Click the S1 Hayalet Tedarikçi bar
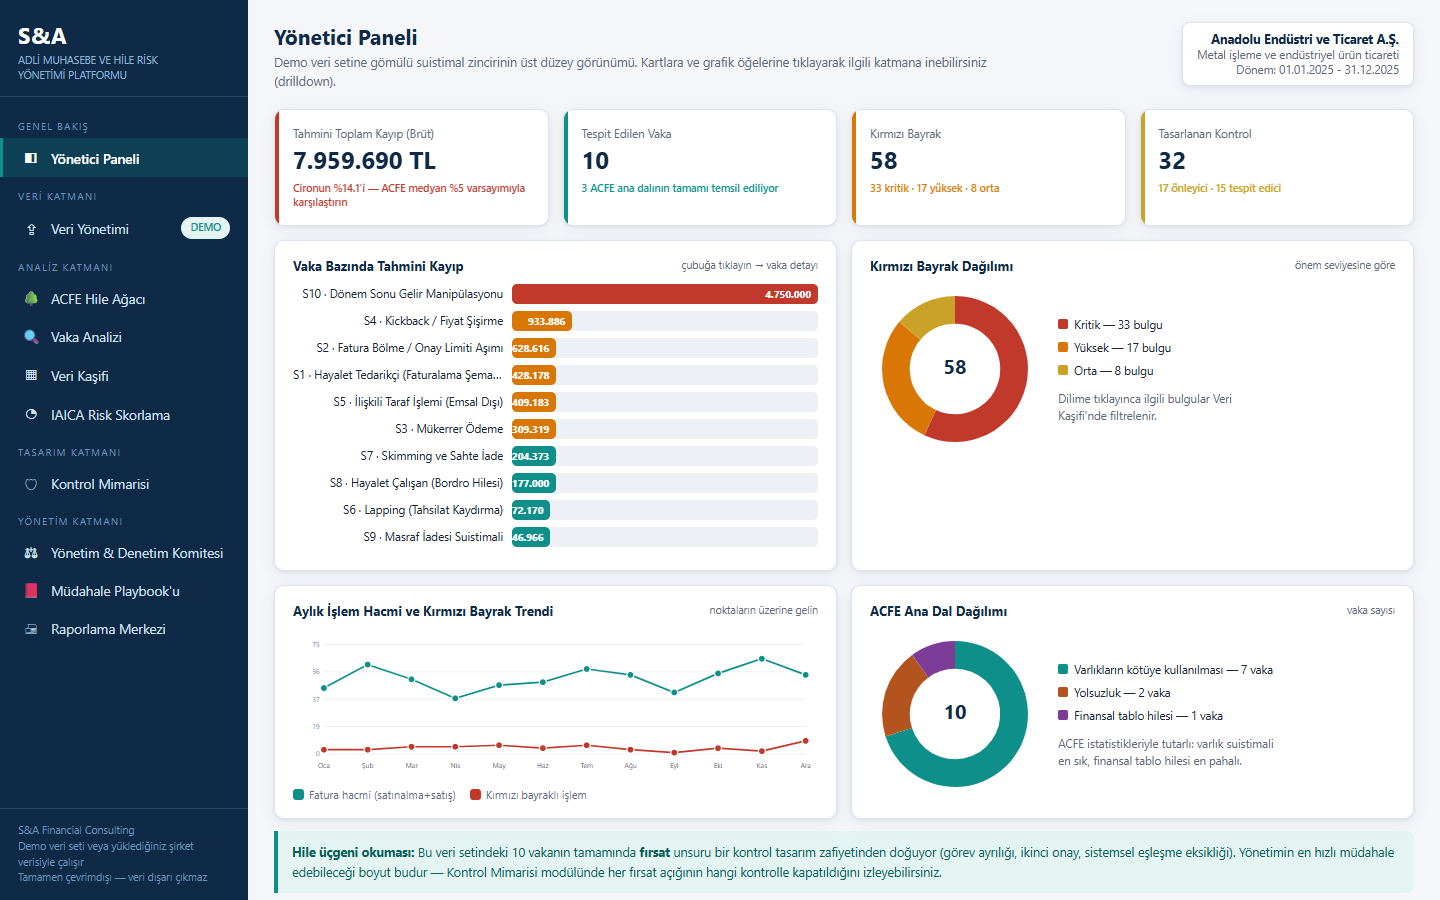This screenshot has width=1440, height=900. pos(533,375)
